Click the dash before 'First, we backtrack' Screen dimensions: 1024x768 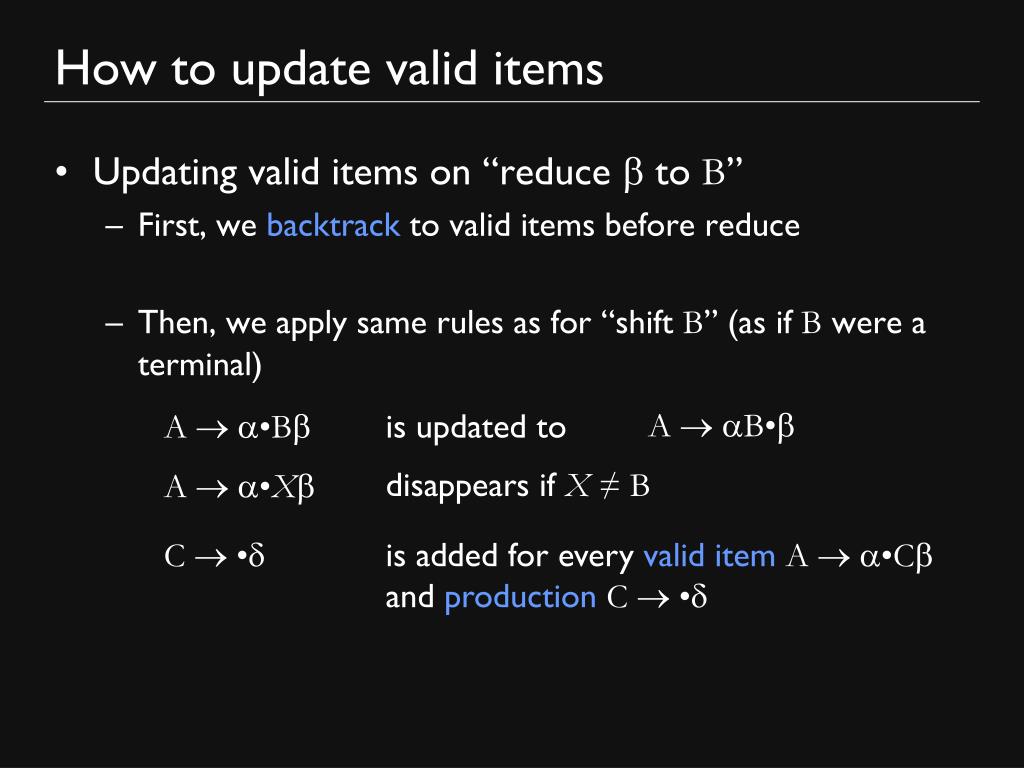point(114,227)
